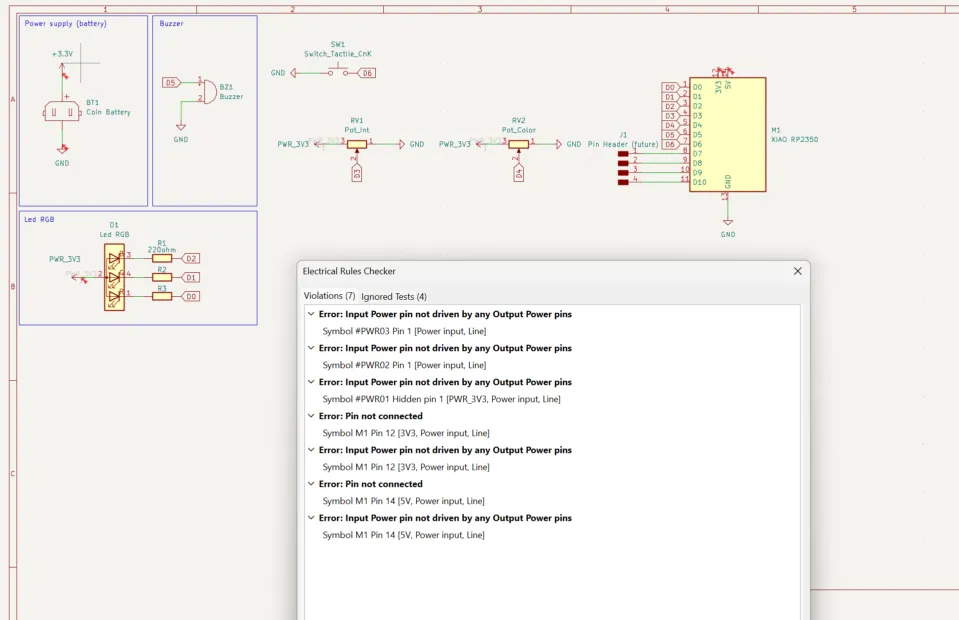Screen dimensions: 959x620
Task: Select the D5 label at the buzzer
Action: [x=171, y=83]
